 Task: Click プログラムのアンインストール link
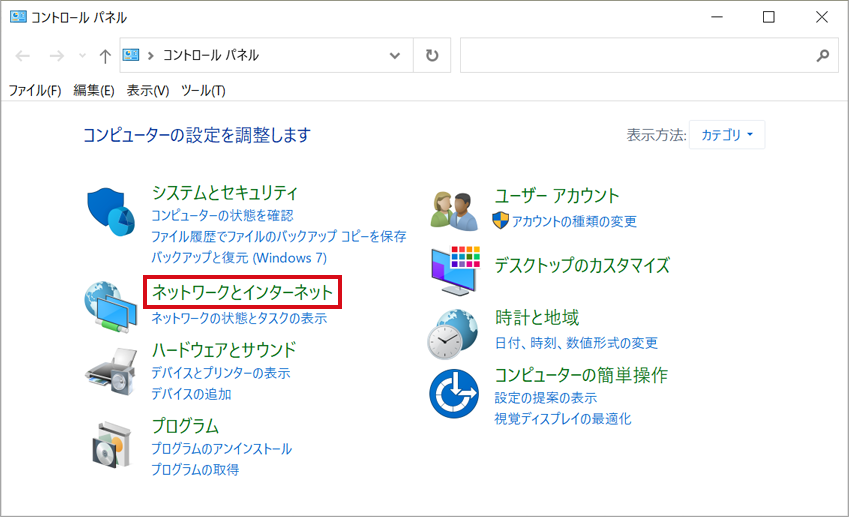pos(221,449)
